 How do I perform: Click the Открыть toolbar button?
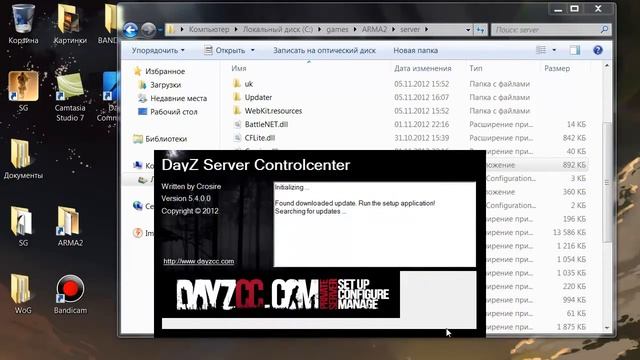[x=225, y=50]
